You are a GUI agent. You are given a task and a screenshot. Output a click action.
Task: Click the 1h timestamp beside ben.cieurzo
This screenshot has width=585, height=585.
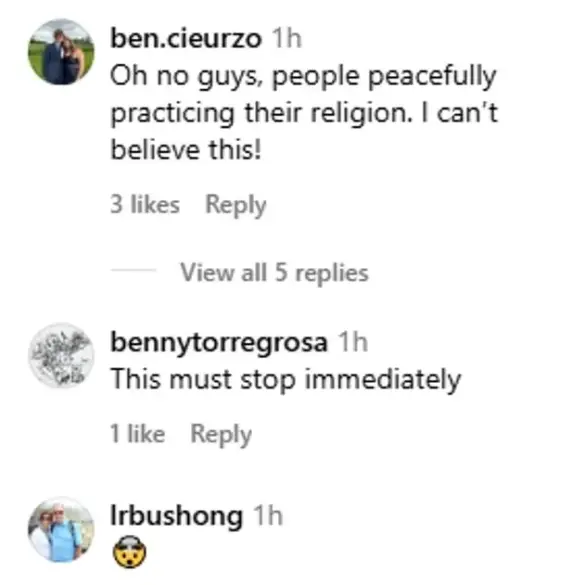pyautogui.click(x=287, y=38)
